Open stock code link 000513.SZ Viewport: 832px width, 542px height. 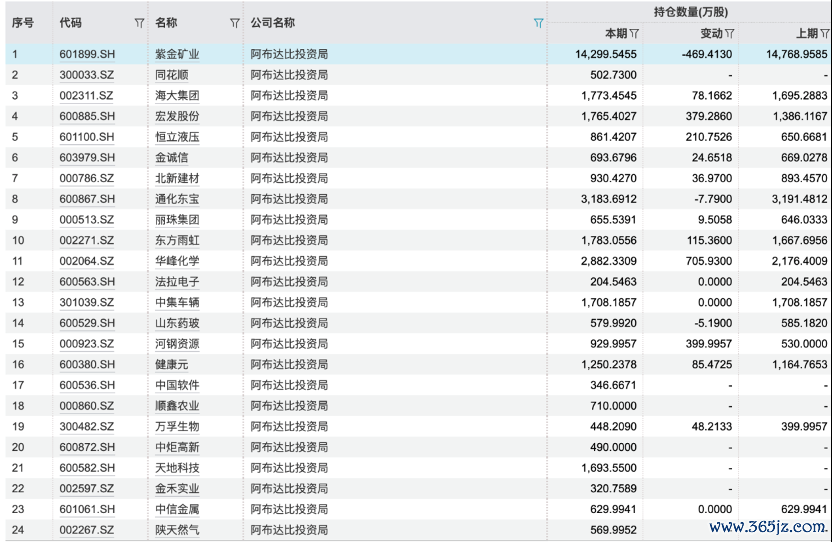tap(86, 220)
